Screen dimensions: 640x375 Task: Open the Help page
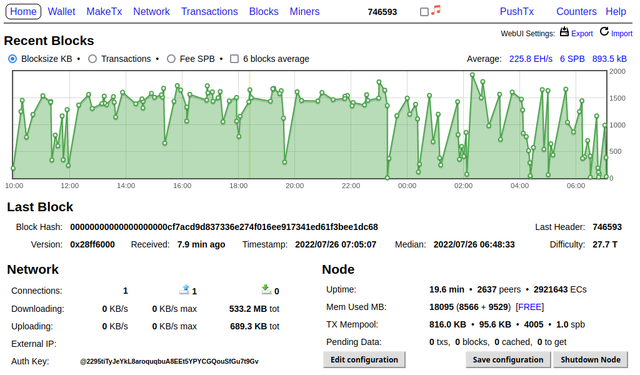coord(616,11)
